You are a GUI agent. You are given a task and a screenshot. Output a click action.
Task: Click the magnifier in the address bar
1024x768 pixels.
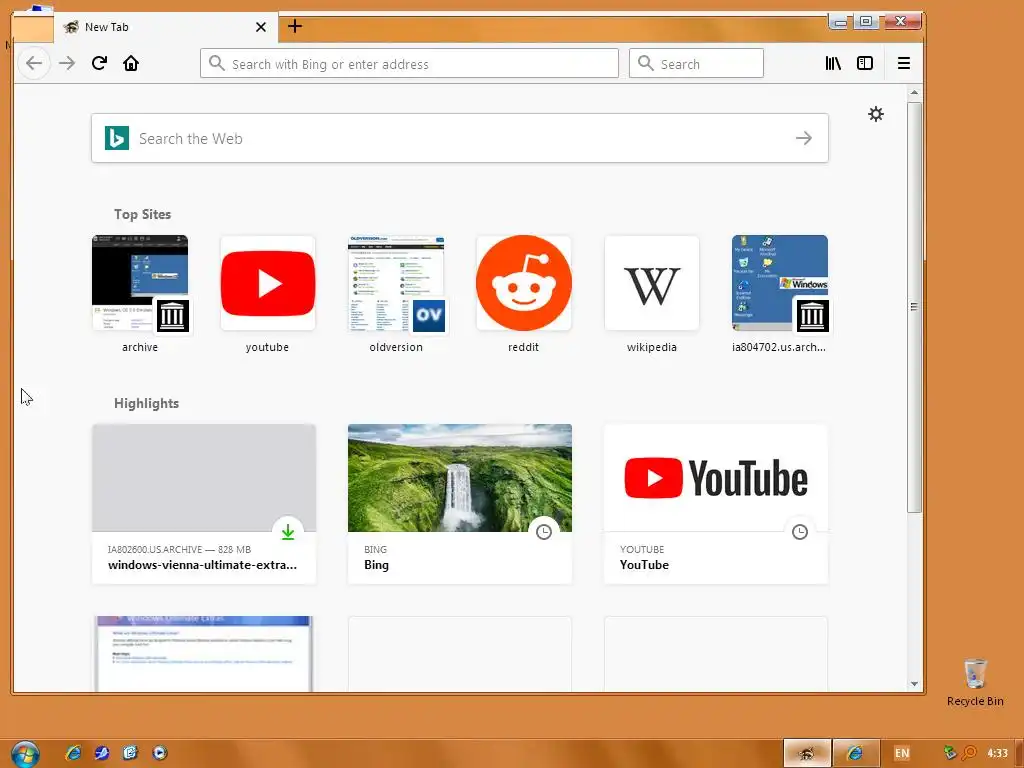(216, 63)
